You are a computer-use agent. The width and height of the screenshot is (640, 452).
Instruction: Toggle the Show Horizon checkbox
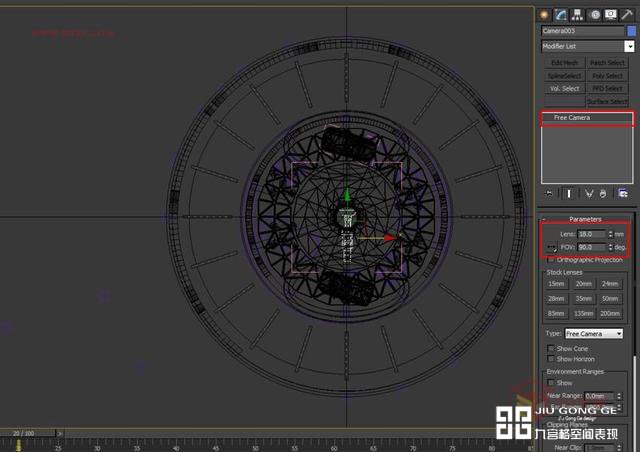(550, 358)
